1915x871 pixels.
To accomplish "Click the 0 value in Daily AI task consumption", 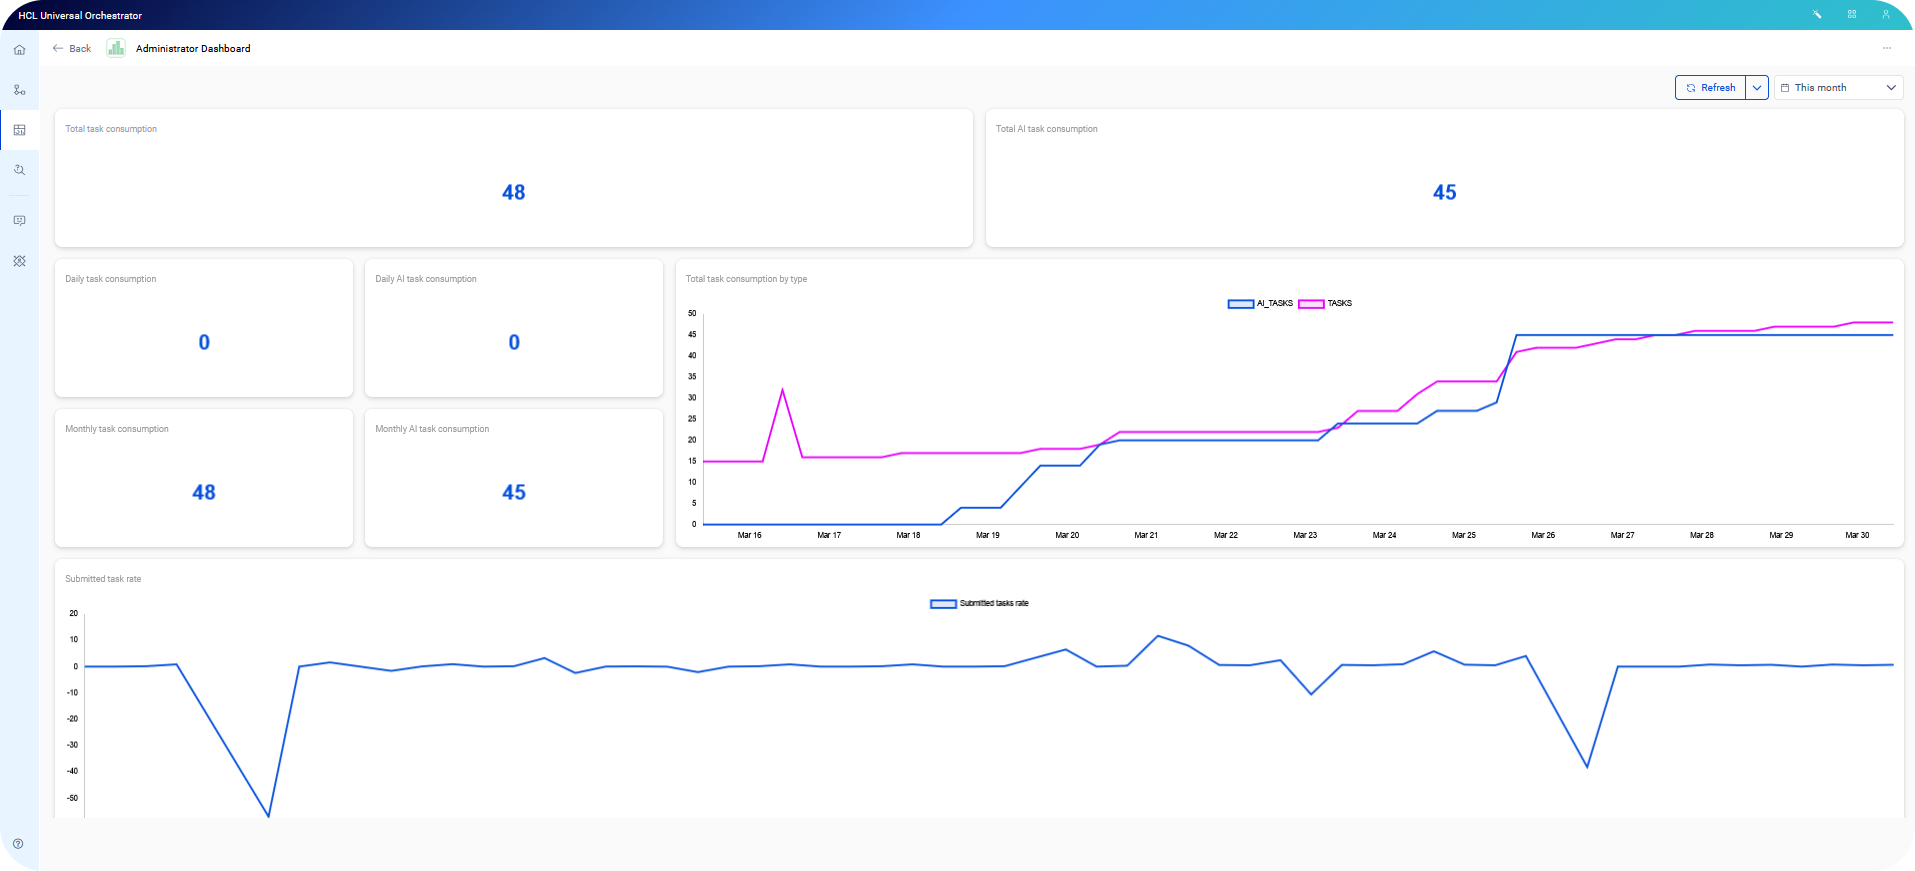I will point(514,342).
